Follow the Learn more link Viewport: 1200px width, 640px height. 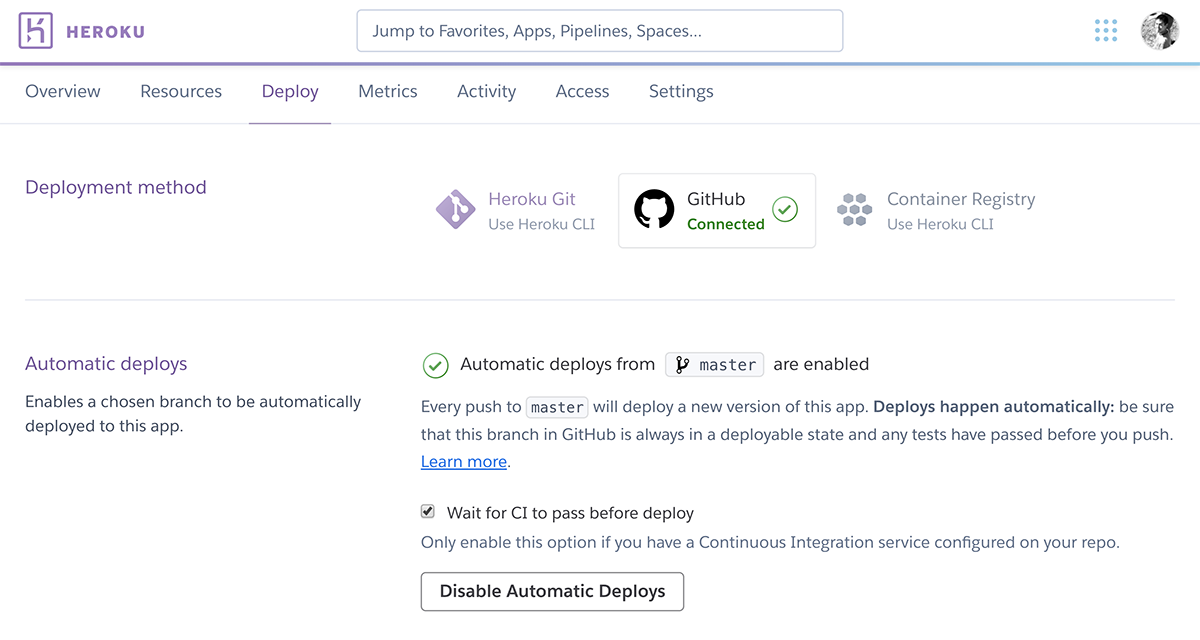tap(464, 462)
